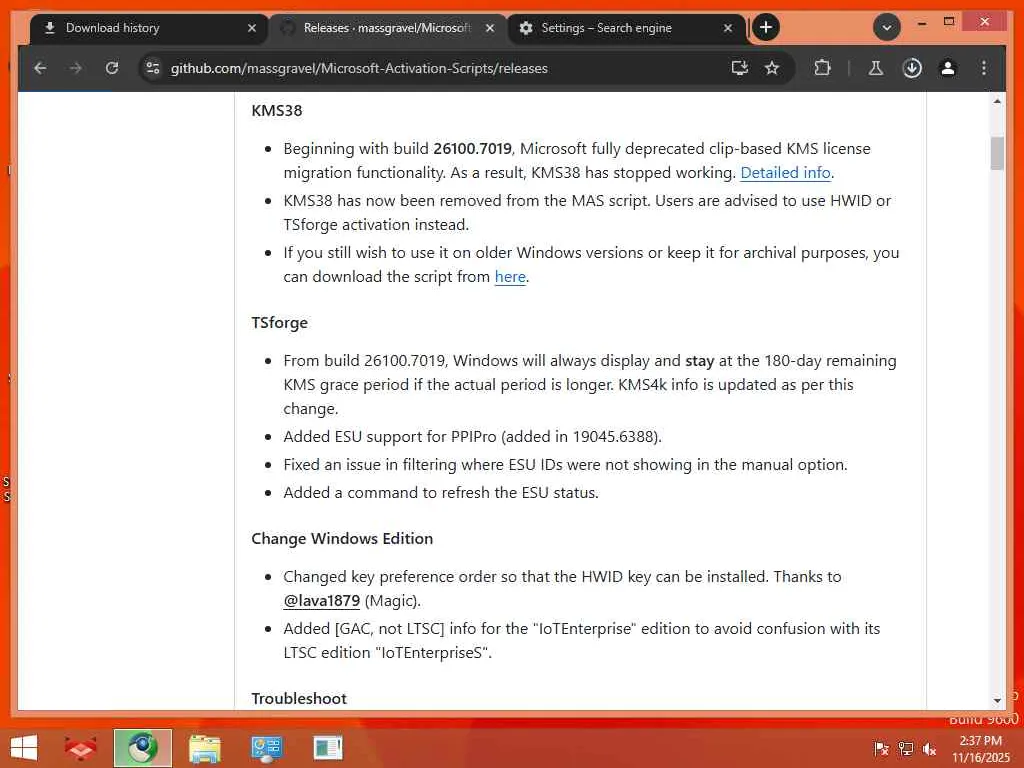The width and height of the screenshot is (1024, 768).
Task: Click 'Added a command to refresh' line
Action: [441, 492]
